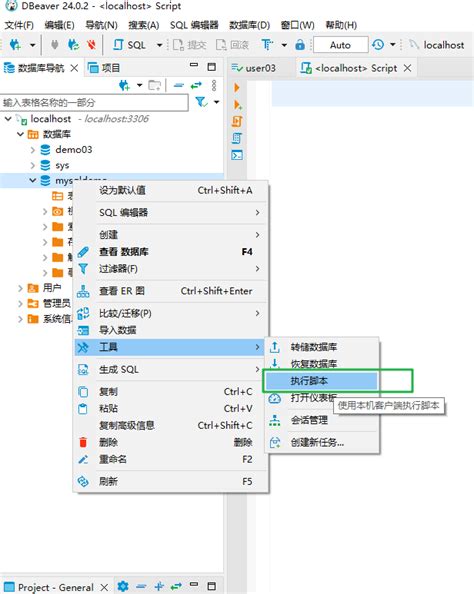The height and width of the screenshot is (594, 474).
Task: Close the 数据库导航 tab
Action: (x=74, y=68)
